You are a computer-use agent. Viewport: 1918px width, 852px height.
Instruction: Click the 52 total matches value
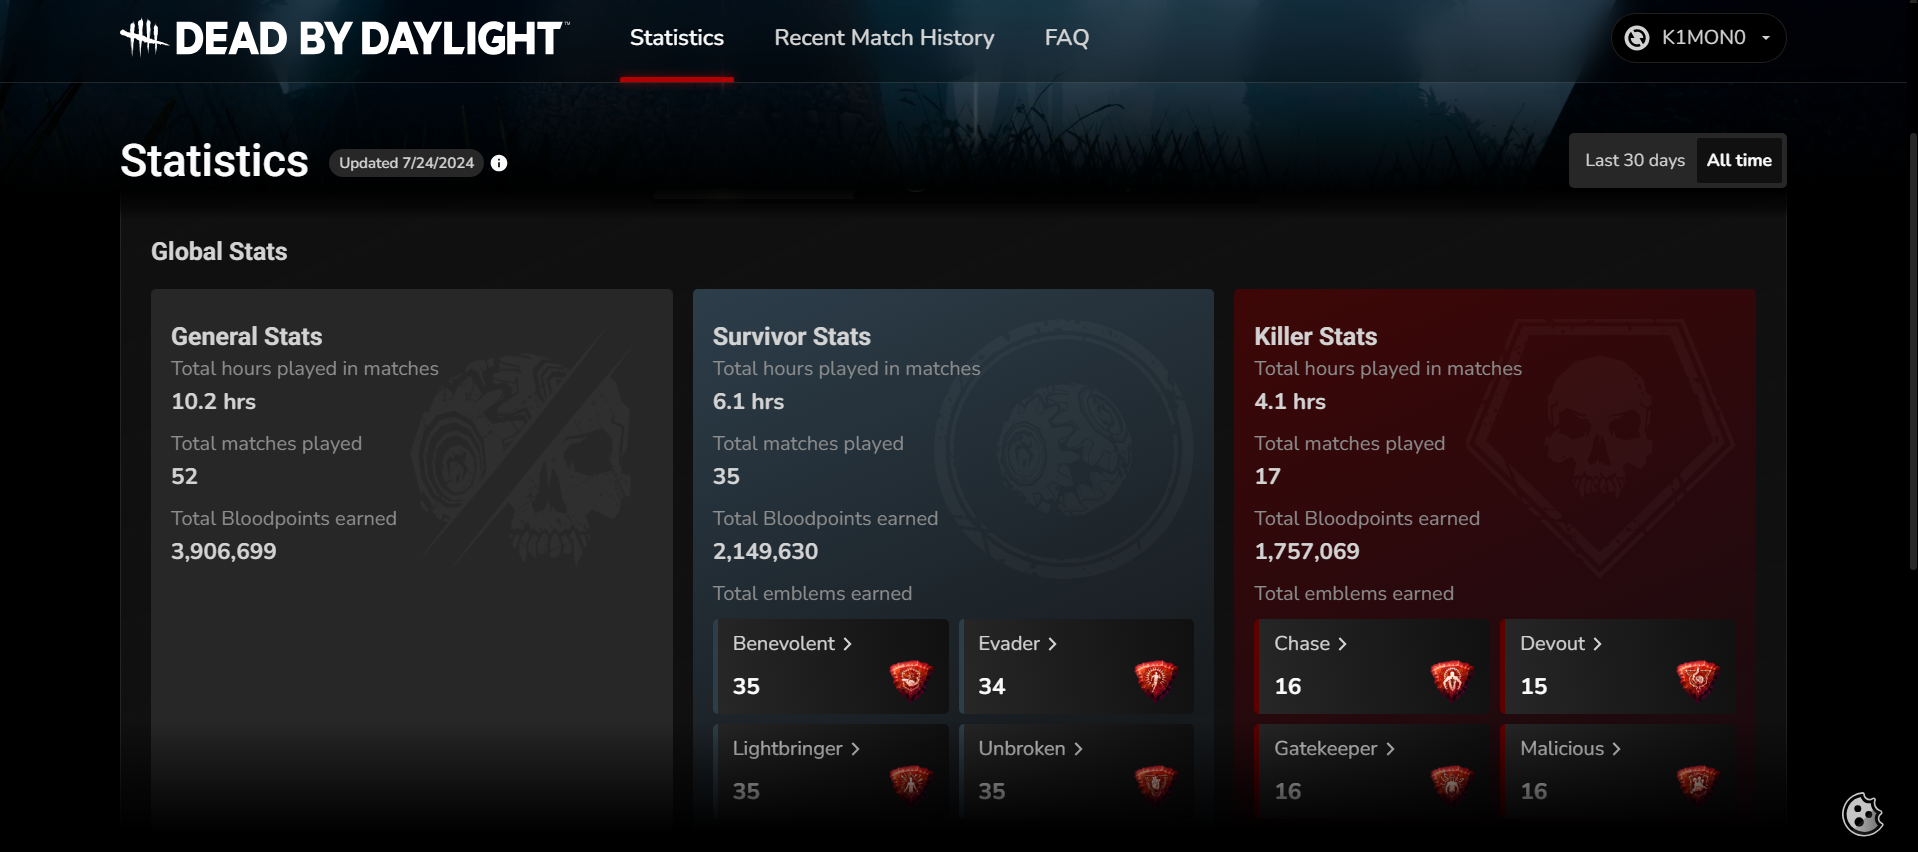(184, 477)
